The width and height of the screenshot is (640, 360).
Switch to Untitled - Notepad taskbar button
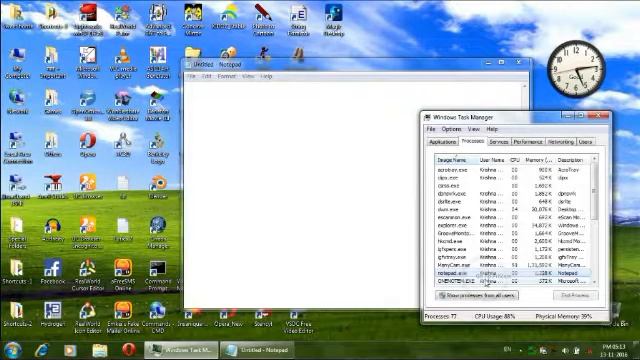click(257, 350)
